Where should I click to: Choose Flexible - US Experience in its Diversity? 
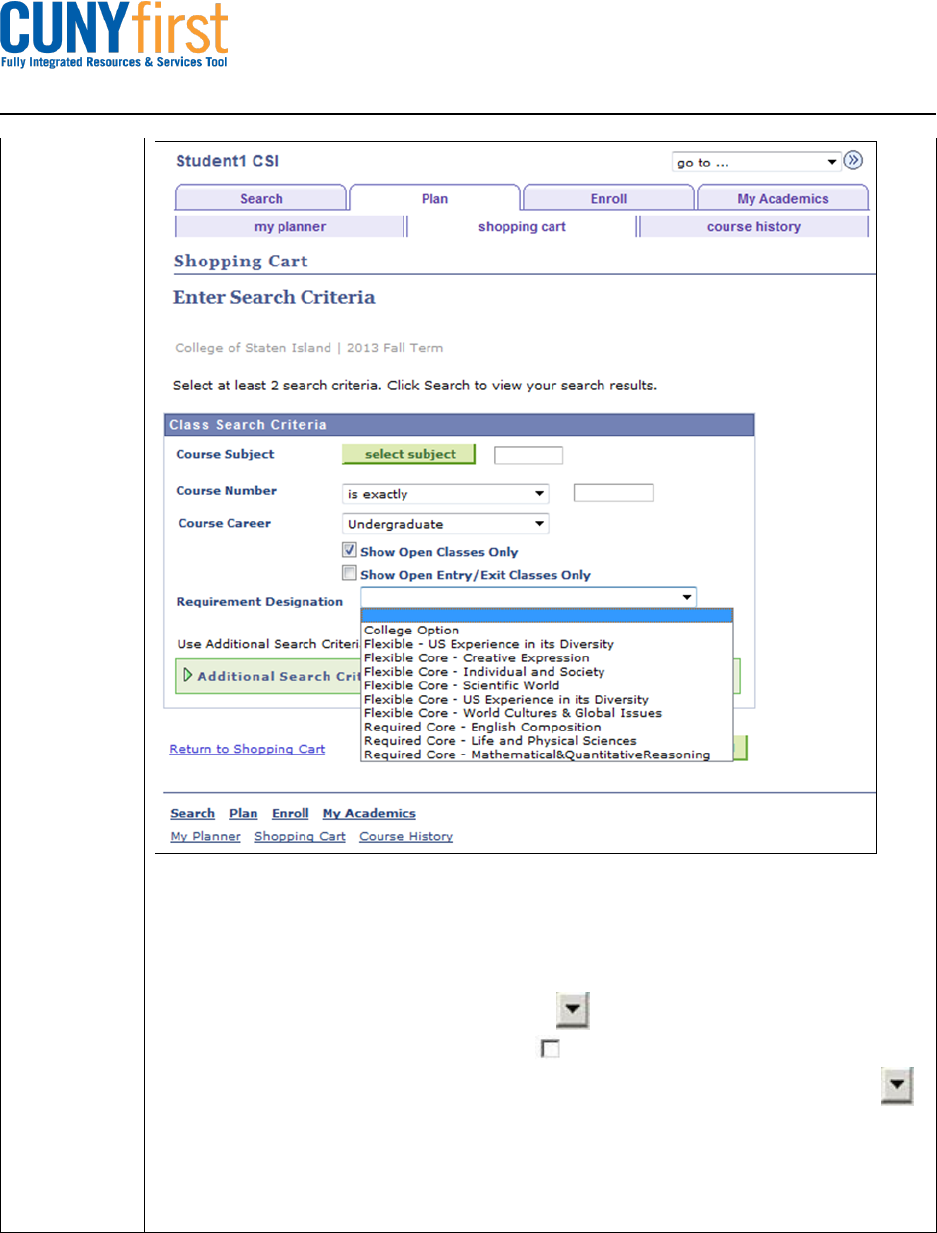click(x=547, y=644)
